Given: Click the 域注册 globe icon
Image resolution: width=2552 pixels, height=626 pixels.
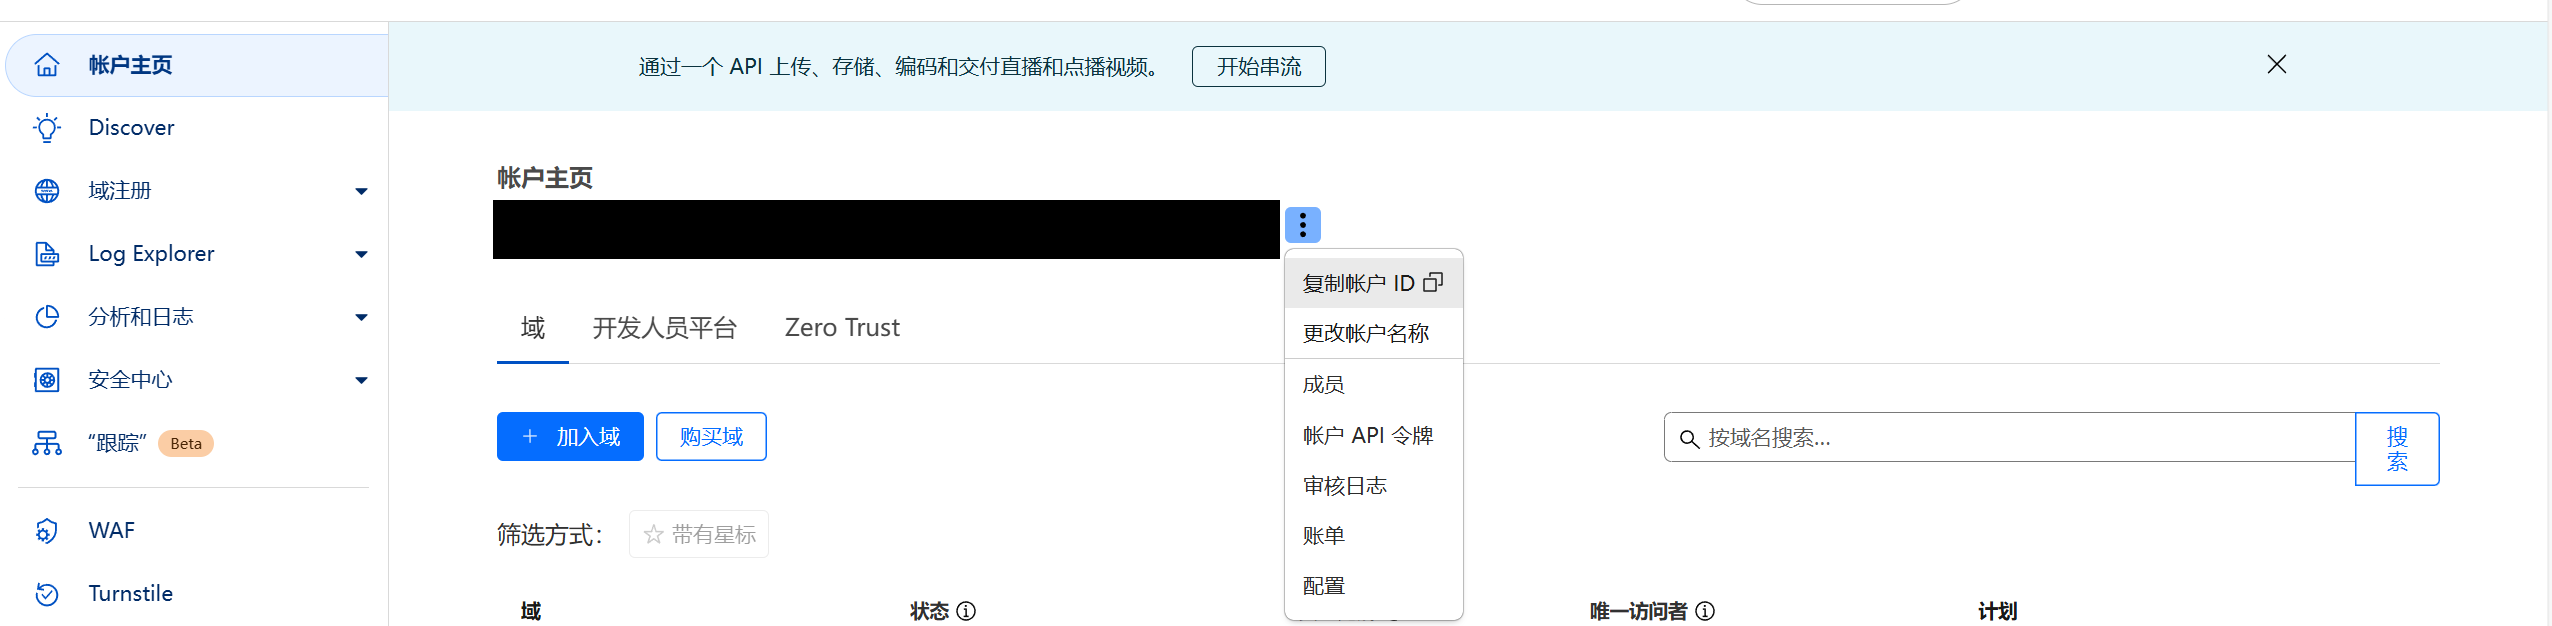Looking at the screenshot, I should 47,191.
